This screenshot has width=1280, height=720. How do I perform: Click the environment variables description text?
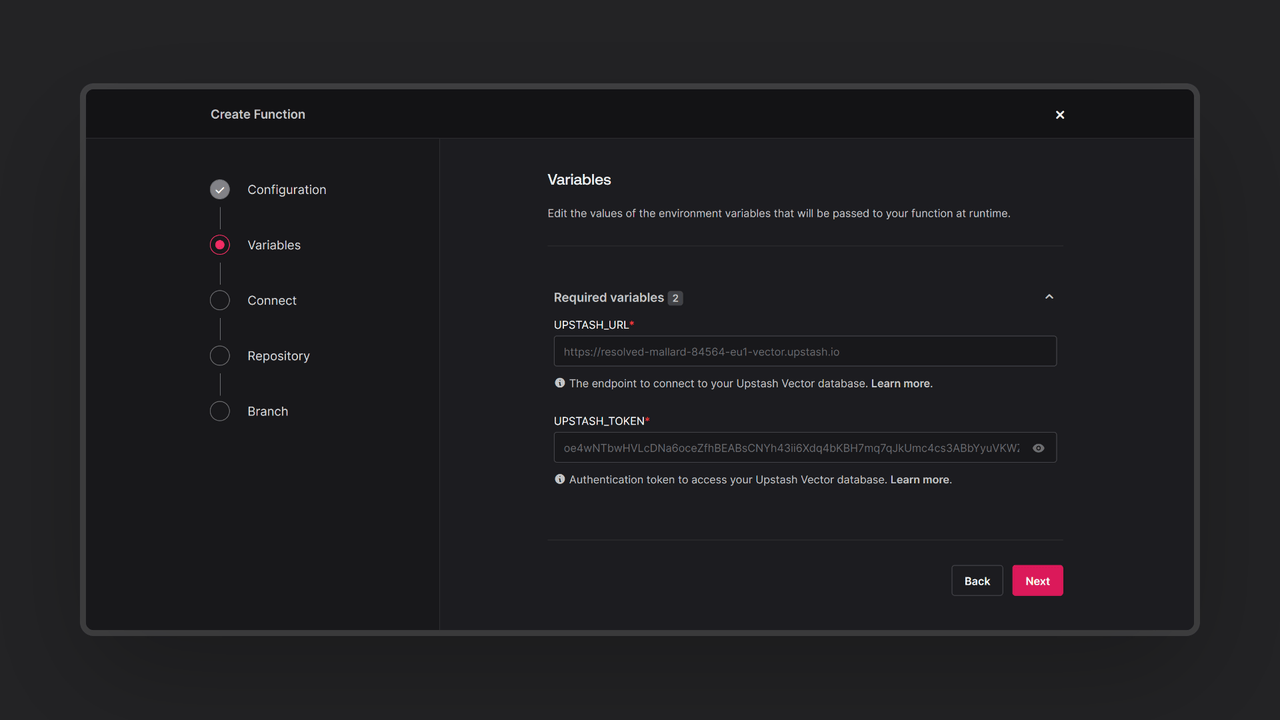click(779, 214)
